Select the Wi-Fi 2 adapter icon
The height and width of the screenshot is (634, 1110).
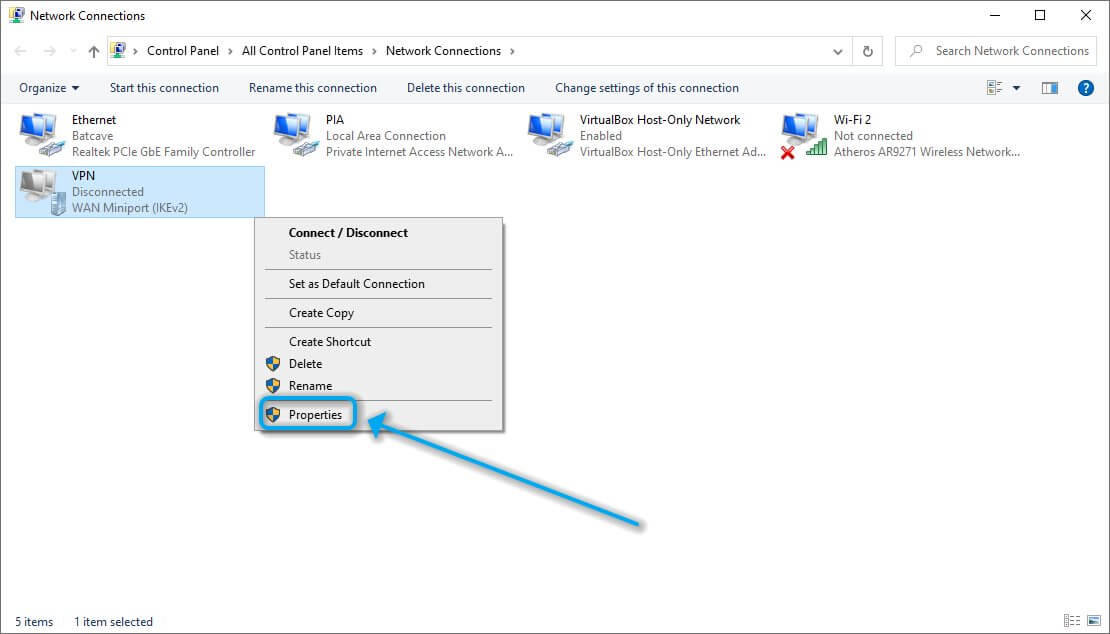tap(802, 133)
